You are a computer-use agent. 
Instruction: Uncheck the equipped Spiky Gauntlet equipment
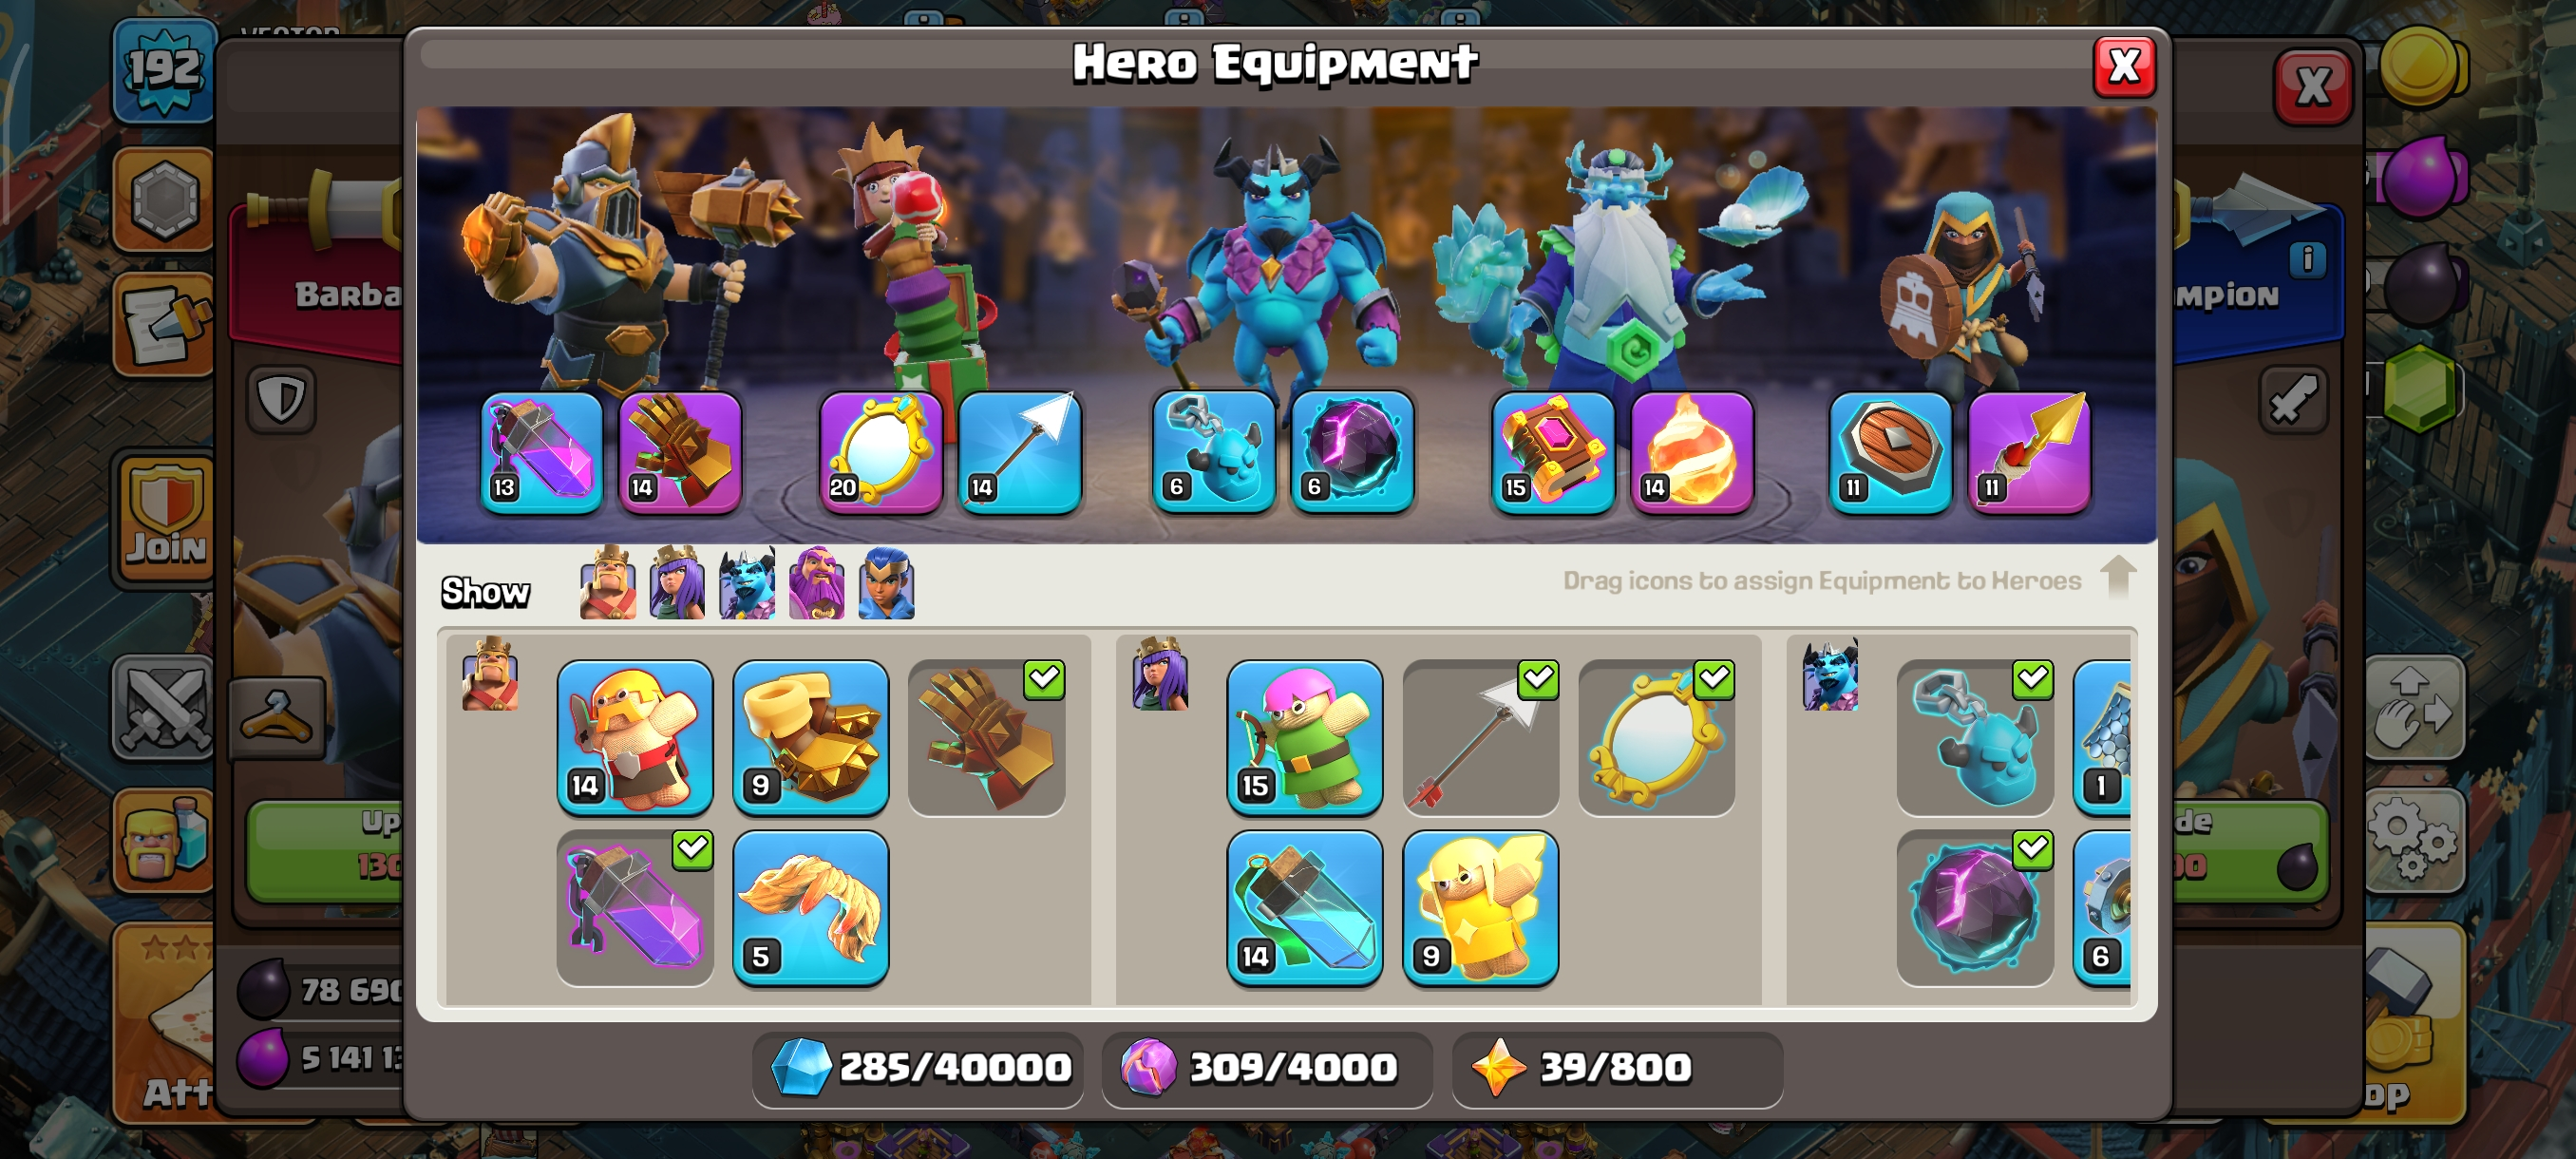pyautogui.click(x=987, y=737)
